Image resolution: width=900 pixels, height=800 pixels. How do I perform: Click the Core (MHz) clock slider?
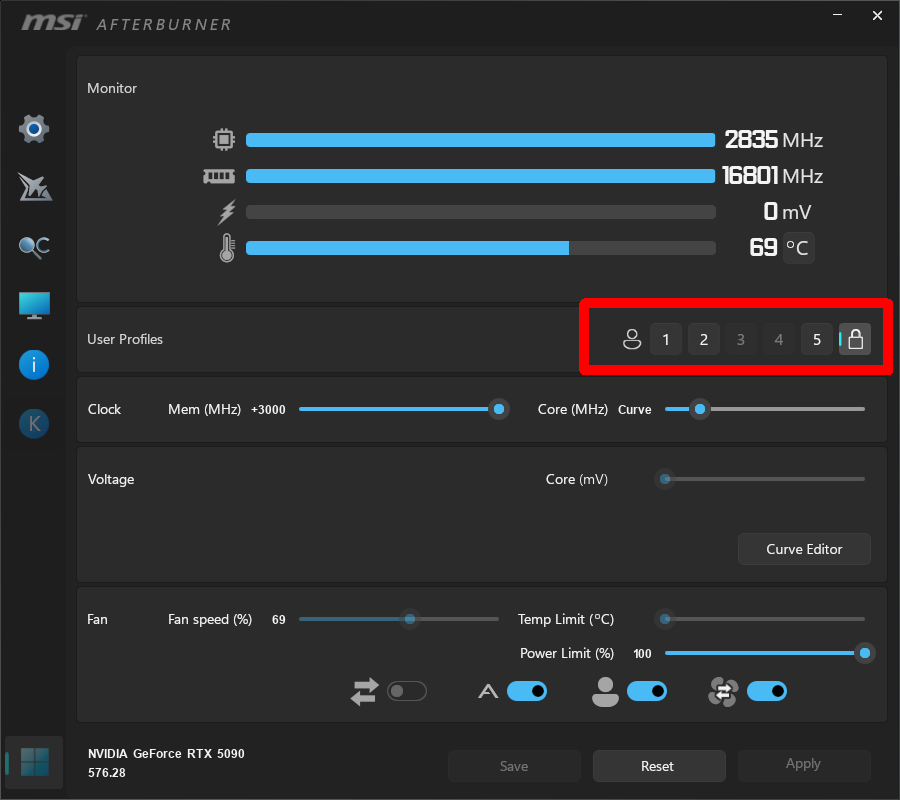[x=765, y=409]
